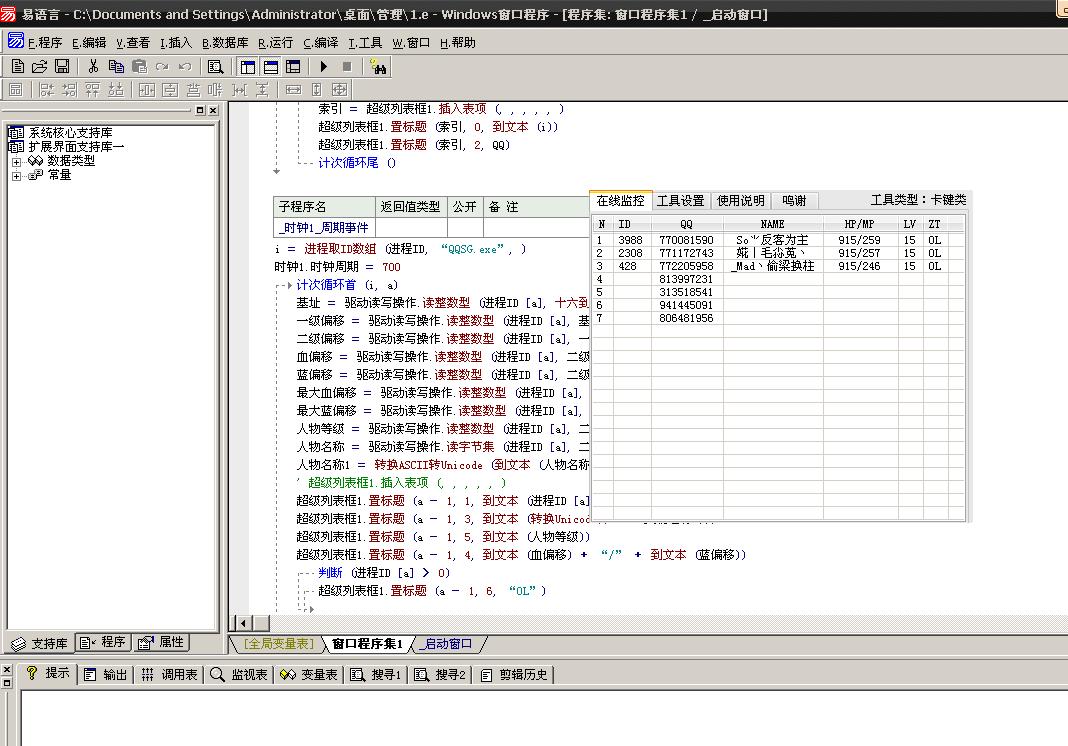
Task: Select the 使用说明 tab in overlay window
Action: click(x=740, y=201)
